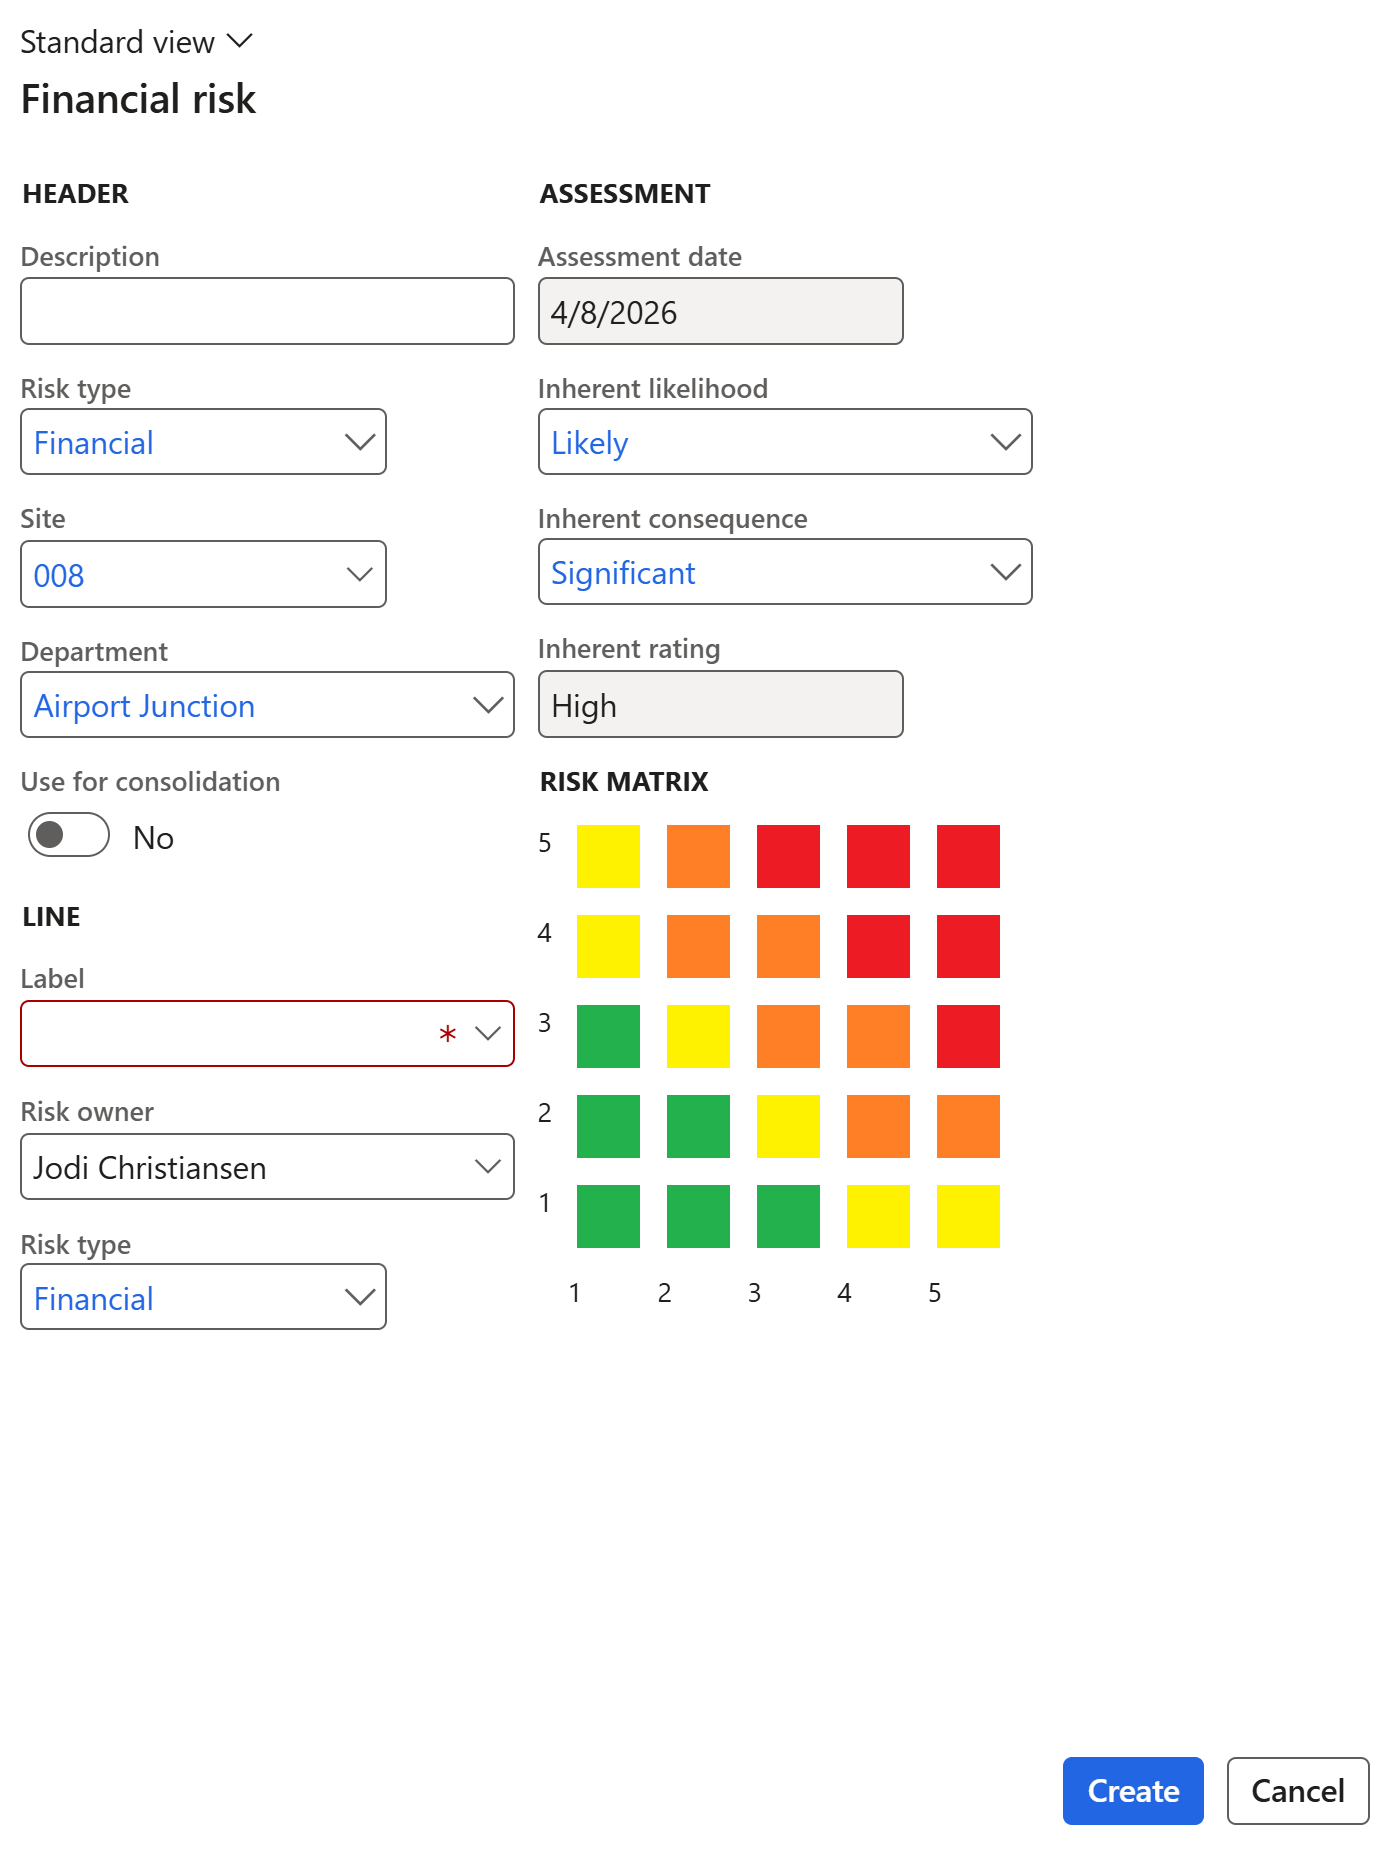Open the Inherent consequence dropdown
The image size is (1382, 1852).
pos(1004,572)
